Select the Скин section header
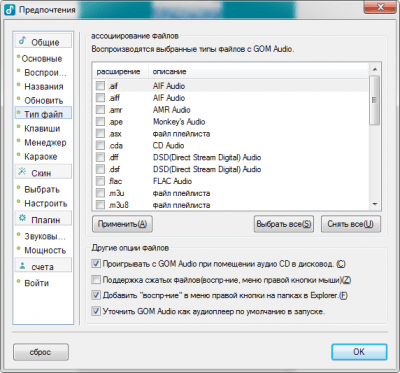This screenshot has height=373, width=400. 43,172
